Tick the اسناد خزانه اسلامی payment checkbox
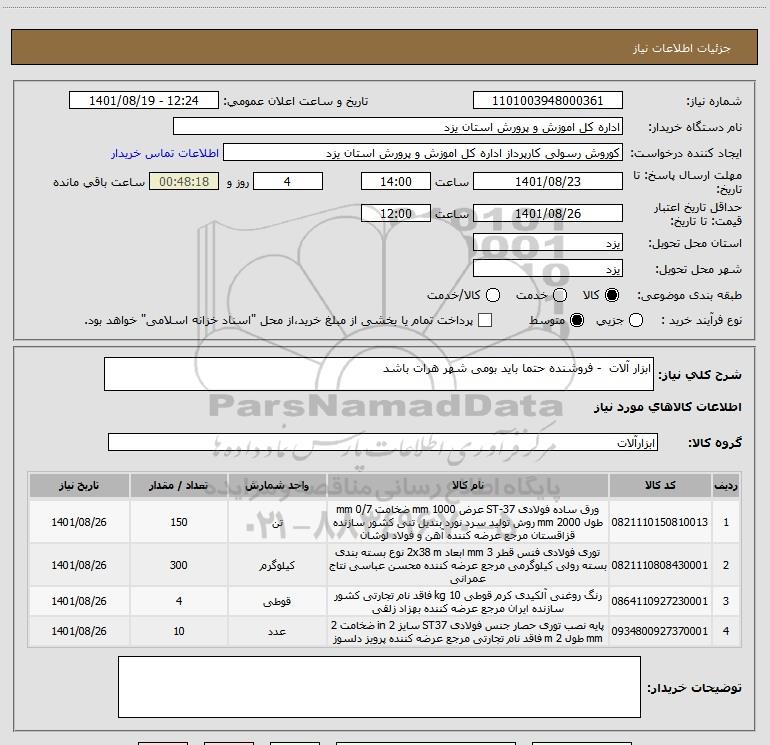770x745 pixels. coord(485,320)
